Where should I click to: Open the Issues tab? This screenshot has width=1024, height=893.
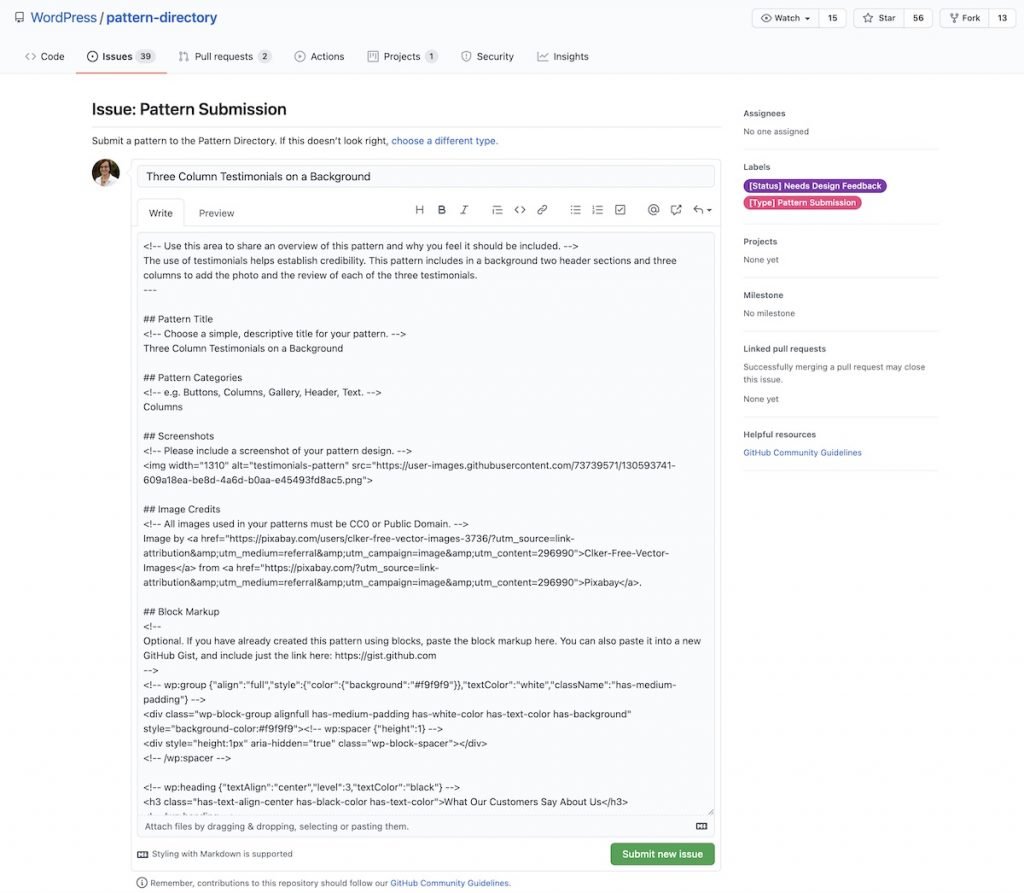point(121,57)
